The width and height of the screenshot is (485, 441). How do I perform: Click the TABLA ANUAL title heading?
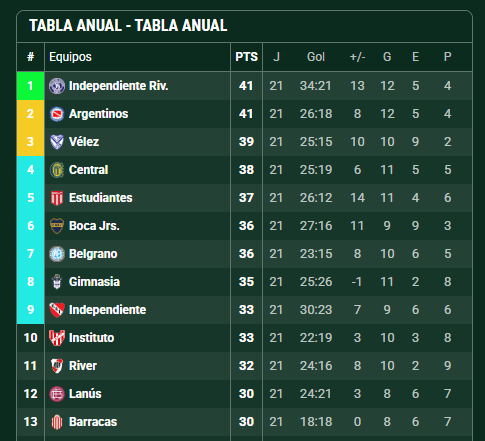(128, 26)
